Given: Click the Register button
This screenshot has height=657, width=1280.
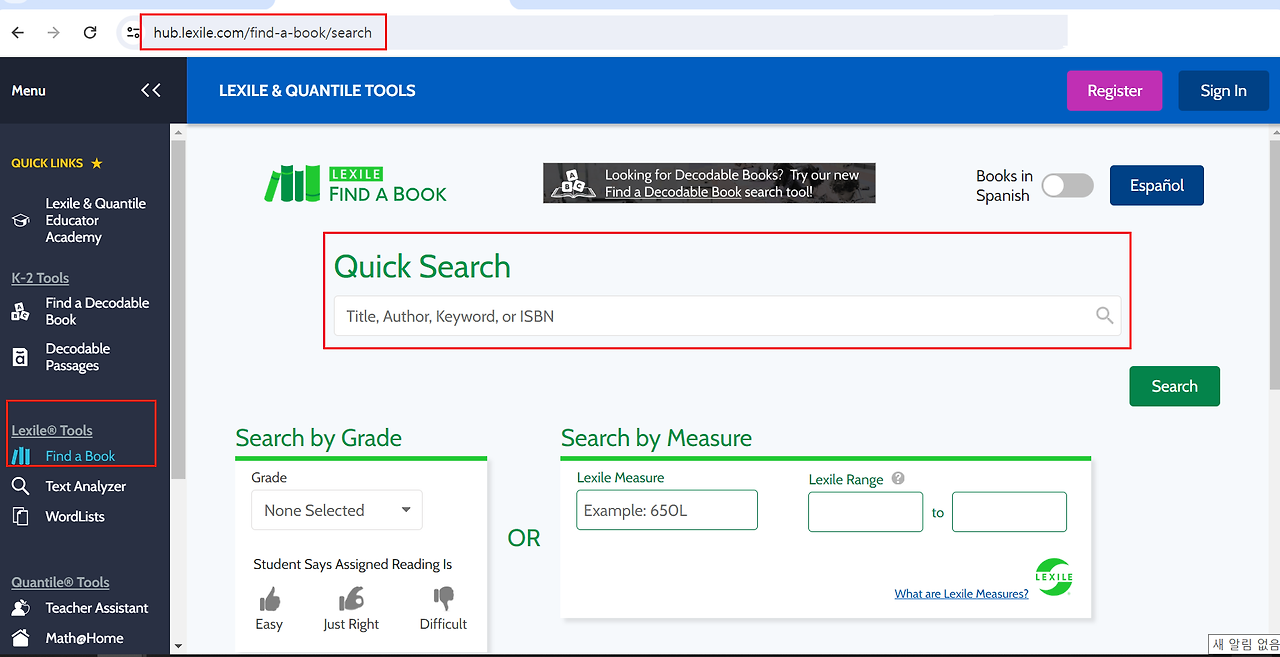Looking at the screenshot, I should click(1115, 91).
